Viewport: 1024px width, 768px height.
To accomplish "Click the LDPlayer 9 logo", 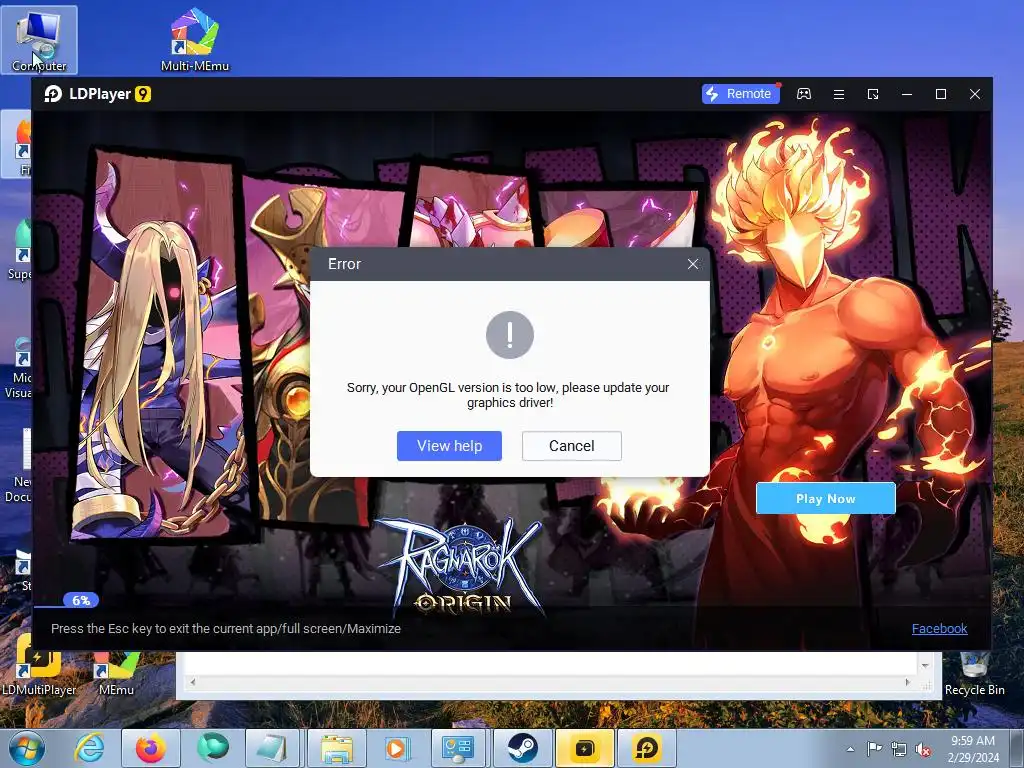I will coord(97,94).
